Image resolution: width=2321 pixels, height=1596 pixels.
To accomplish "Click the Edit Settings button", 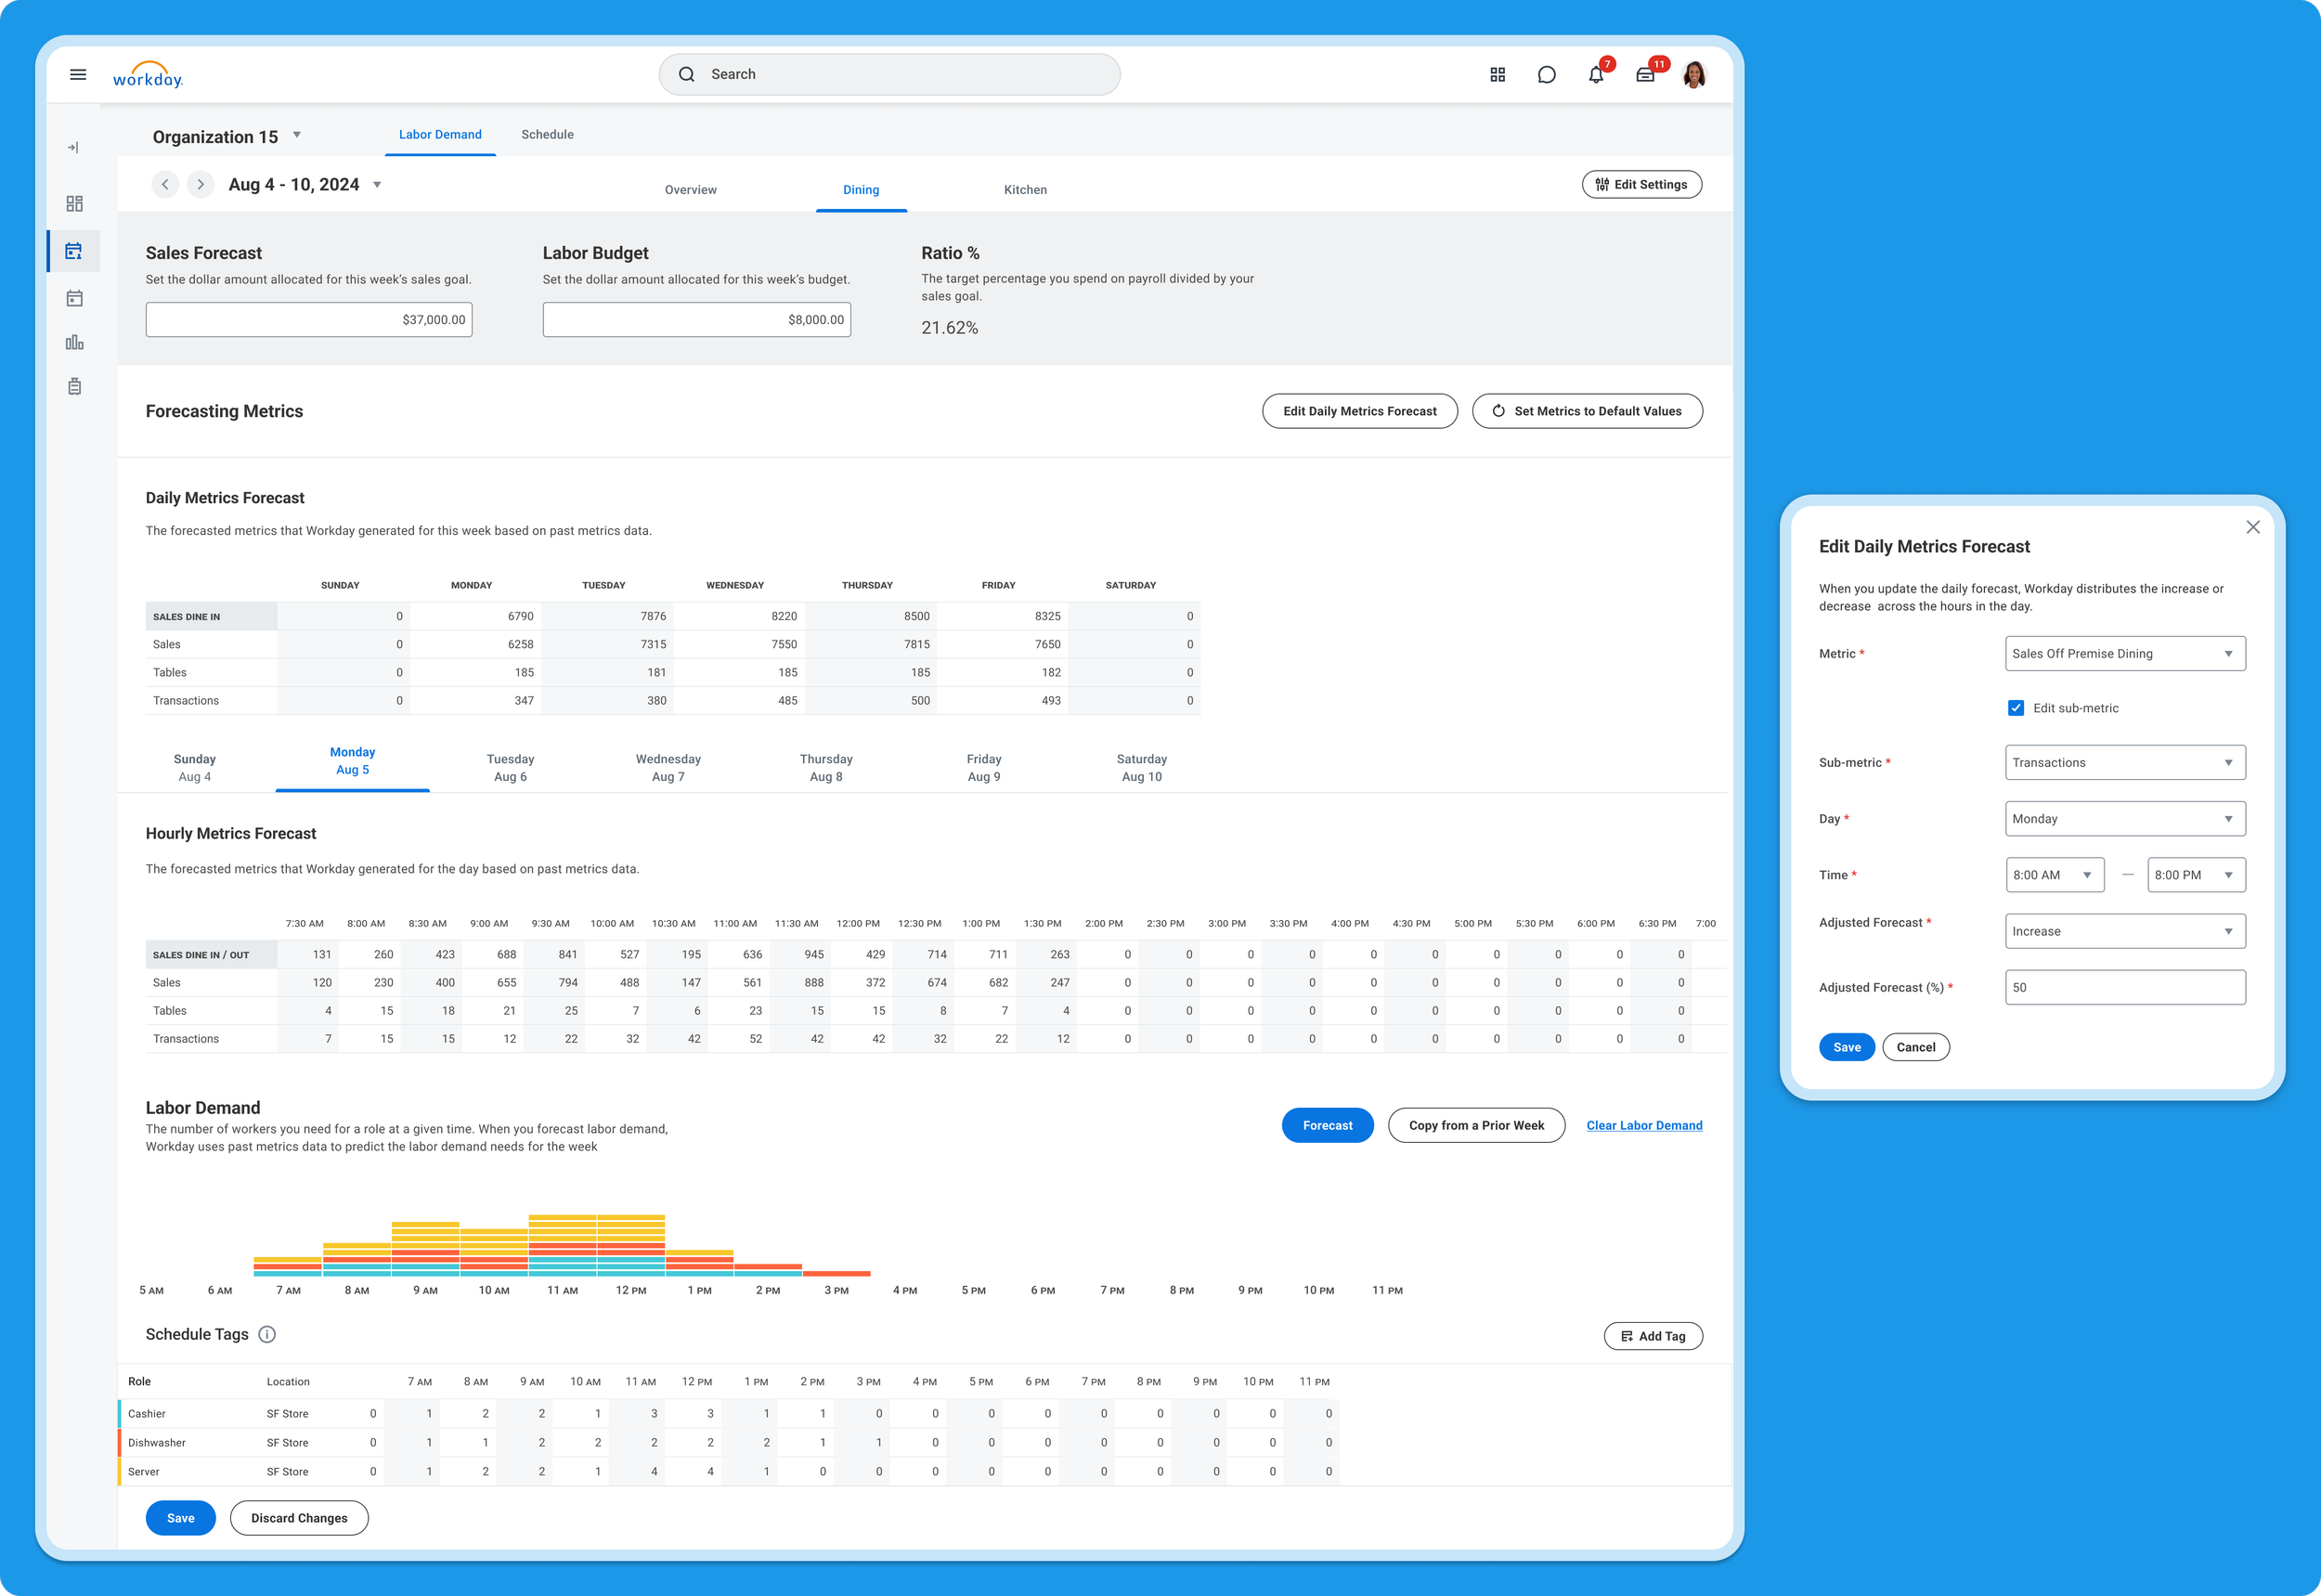I will click(1641, 184).
